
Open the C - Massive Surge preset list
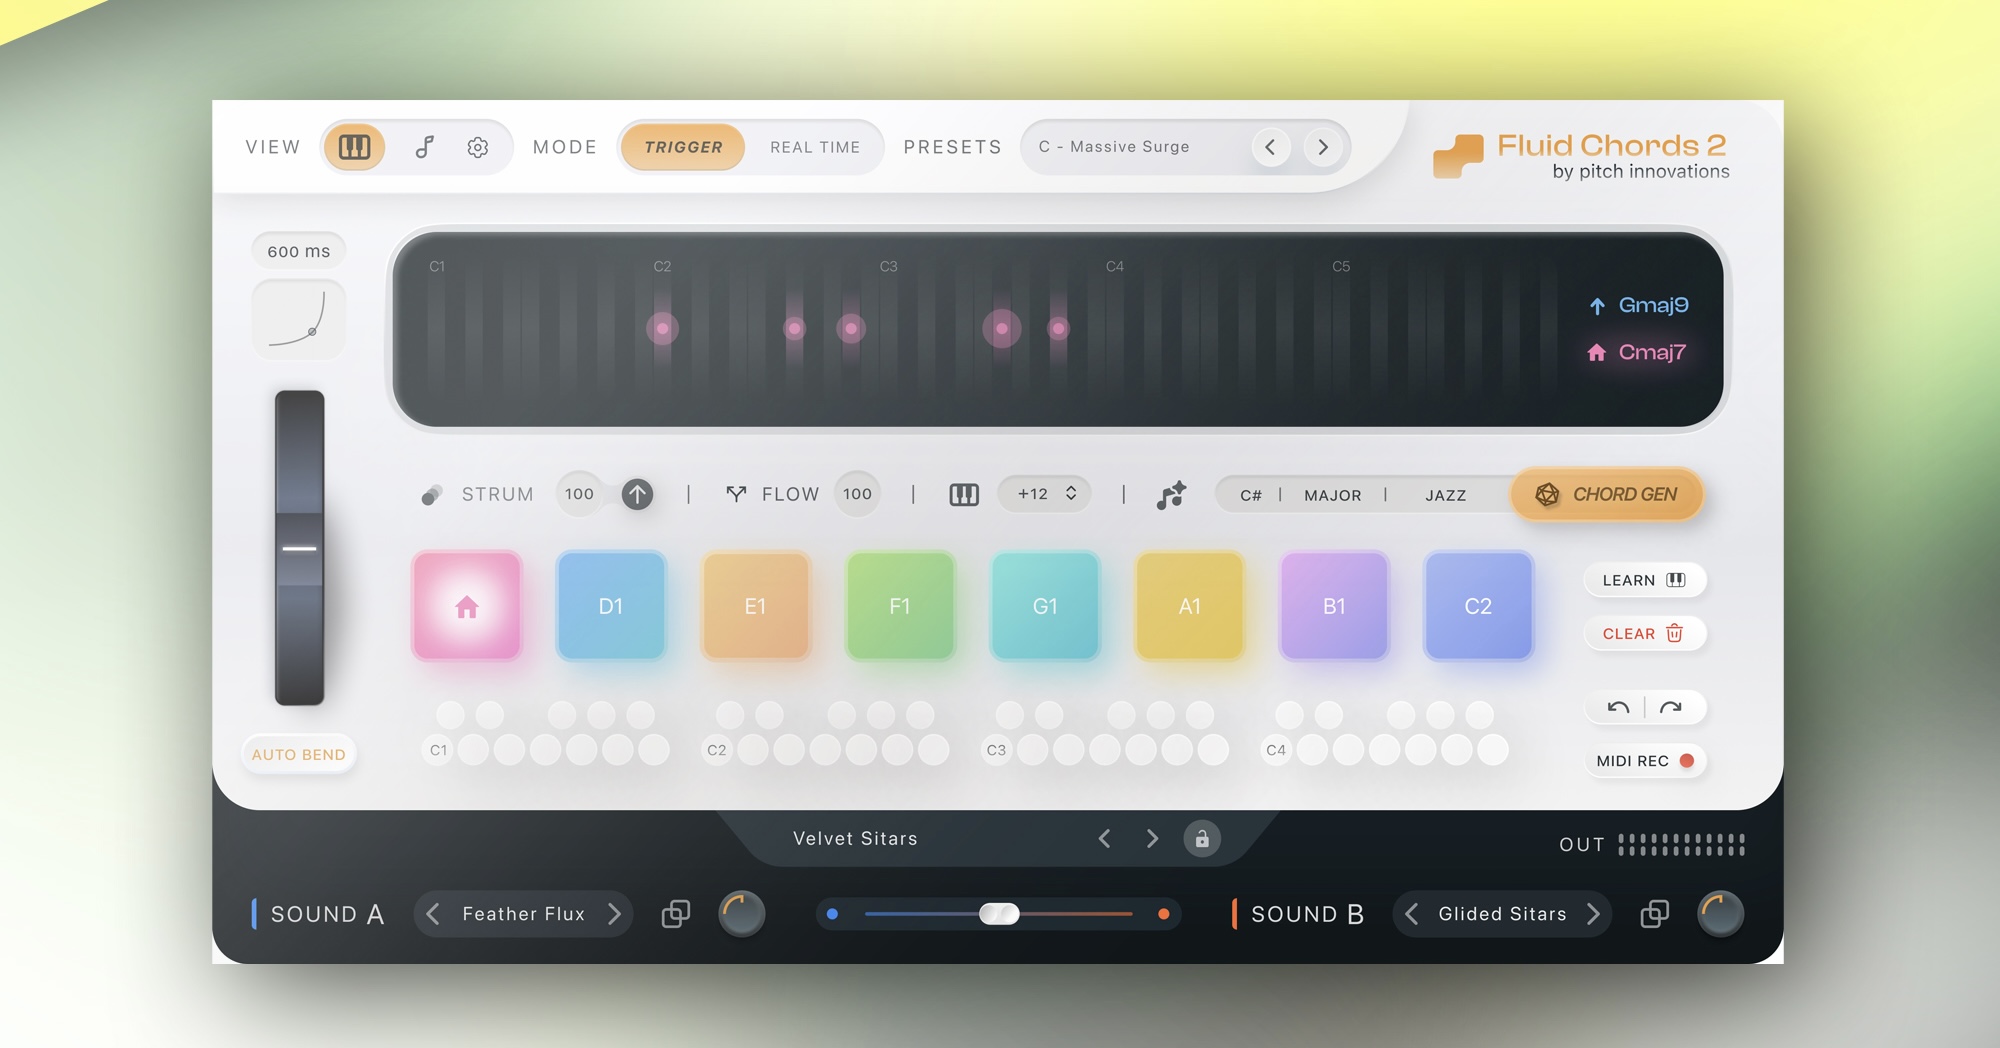coord(1114,147)
